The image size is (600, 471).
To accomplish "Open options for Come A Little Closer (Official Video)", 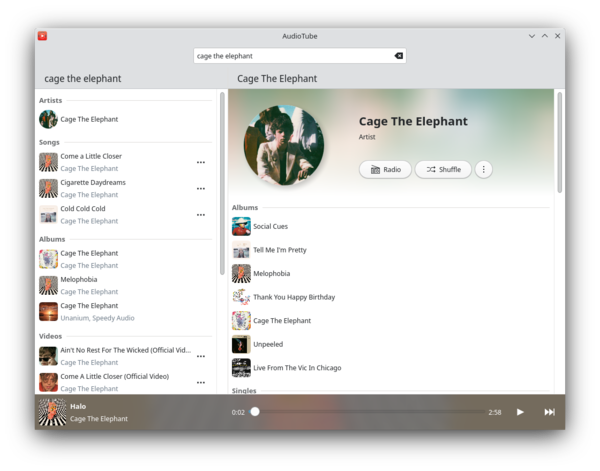I will [x=201, y=382].
